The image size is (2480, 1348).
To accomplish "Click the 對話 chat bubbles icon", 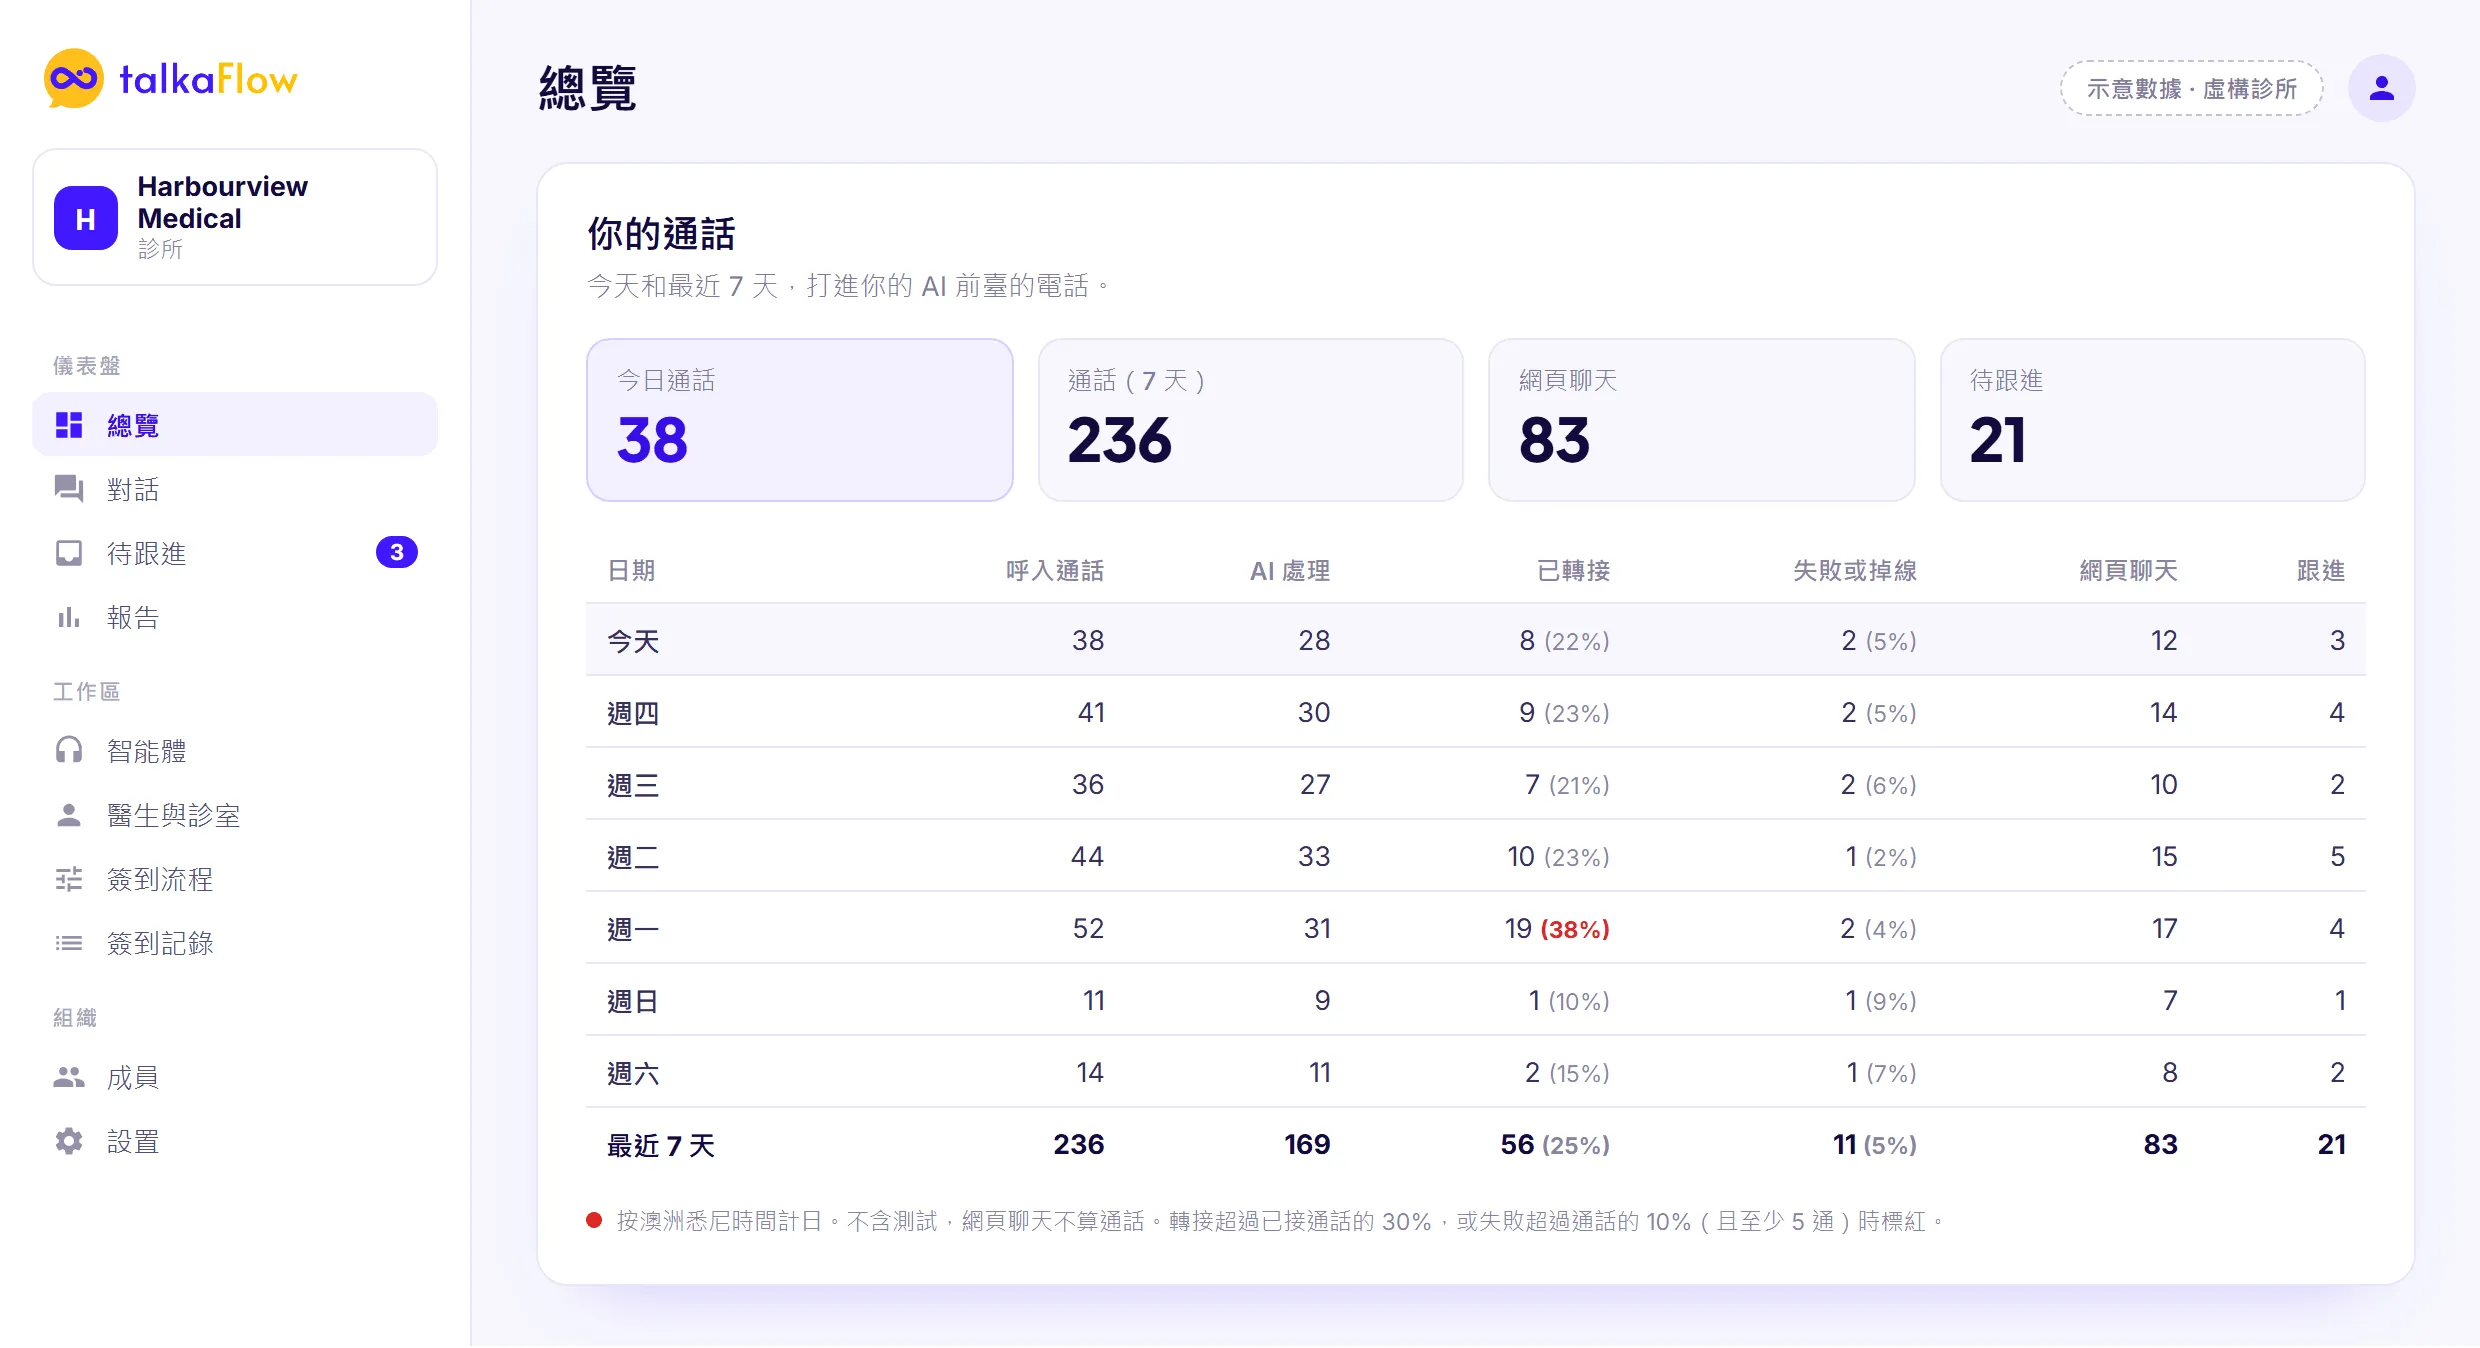I will point(69,489).
